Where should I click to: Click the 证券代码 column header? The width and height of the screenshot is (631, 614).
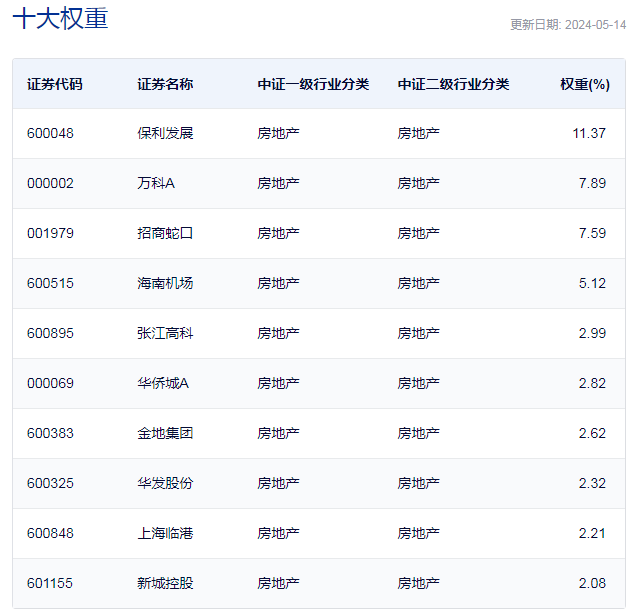55,84
